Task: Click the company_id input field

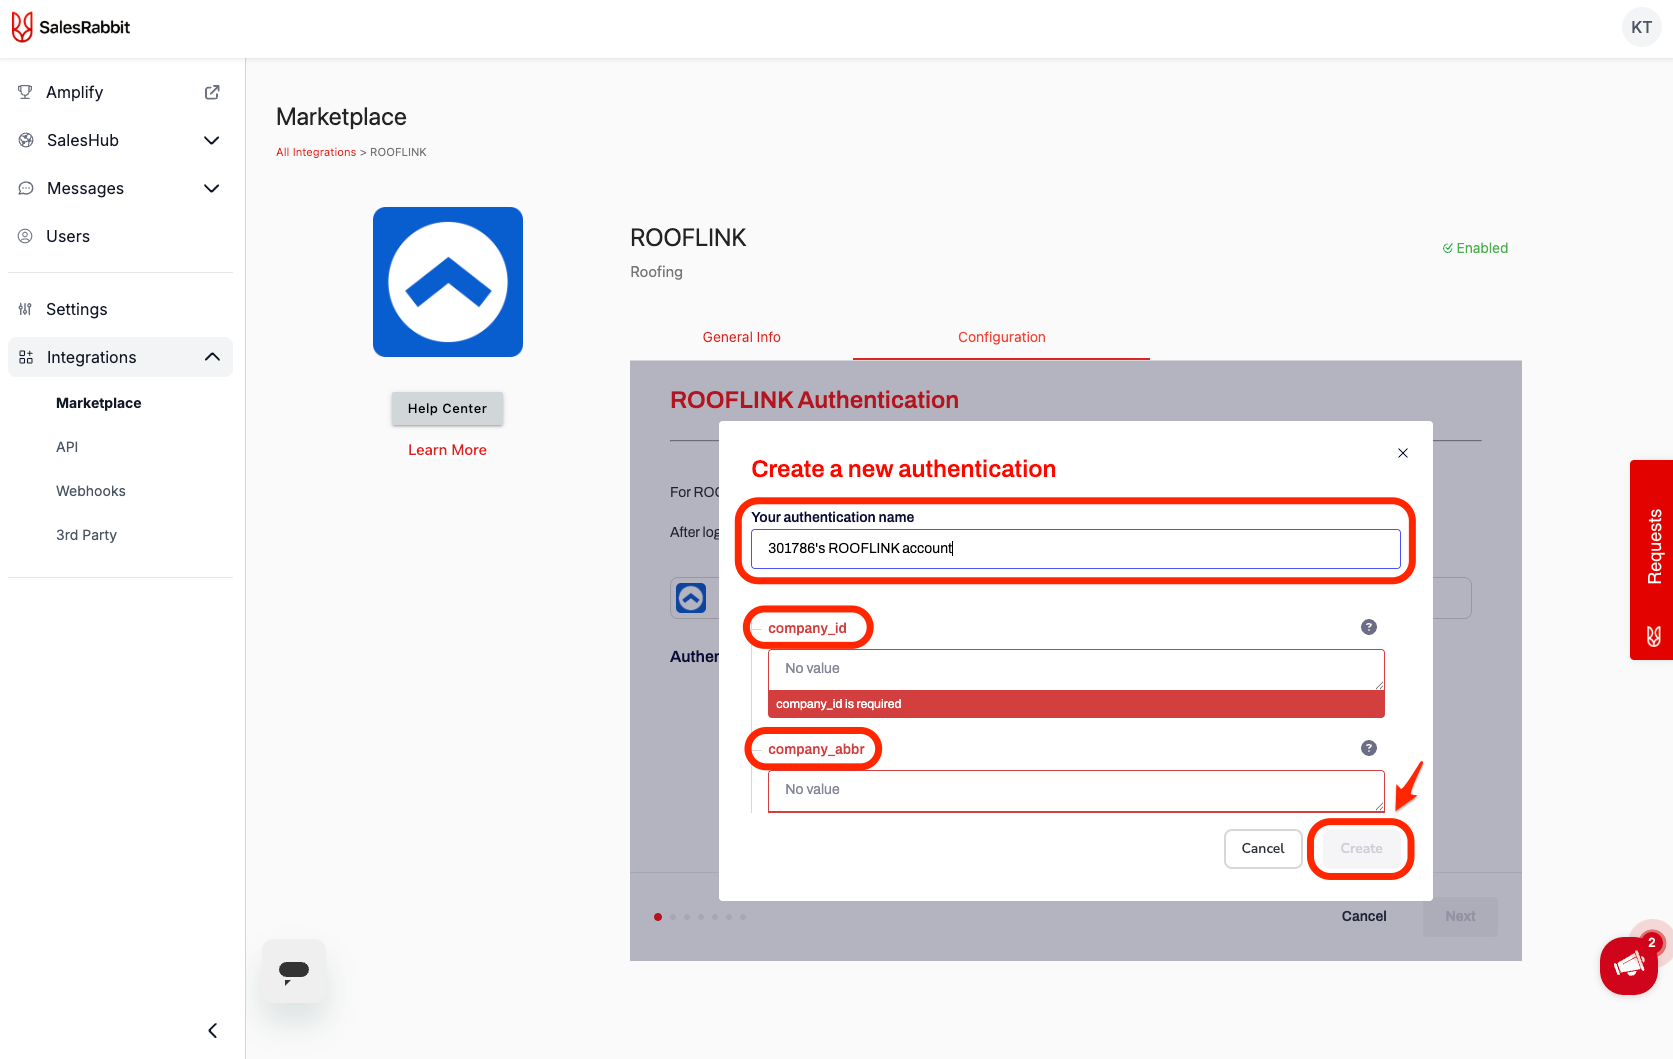Action: click(x=1075, y=669)
